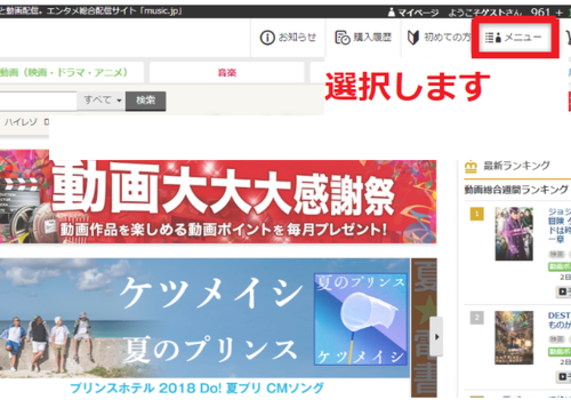Select the 音楽 tab
This screenshot has width=571, height=400.
tap(227, 72)
